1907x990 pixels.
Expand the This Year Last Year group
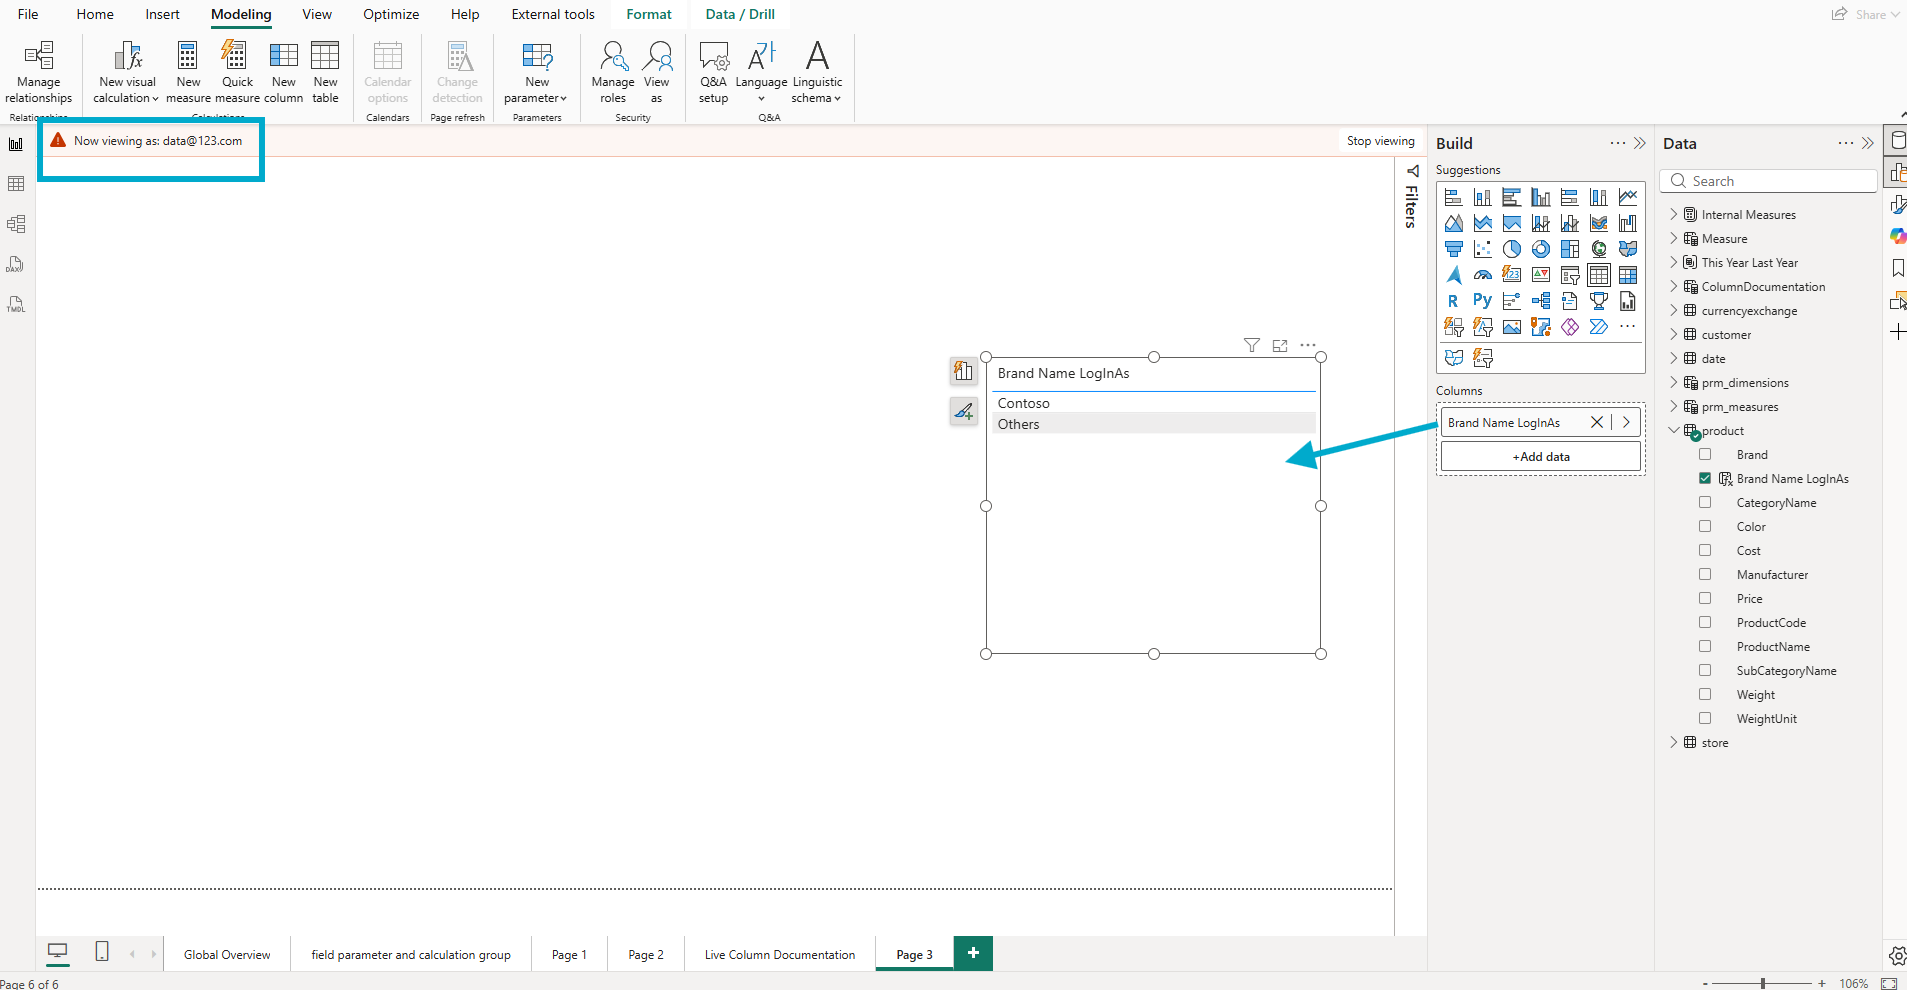[1674, 262]
